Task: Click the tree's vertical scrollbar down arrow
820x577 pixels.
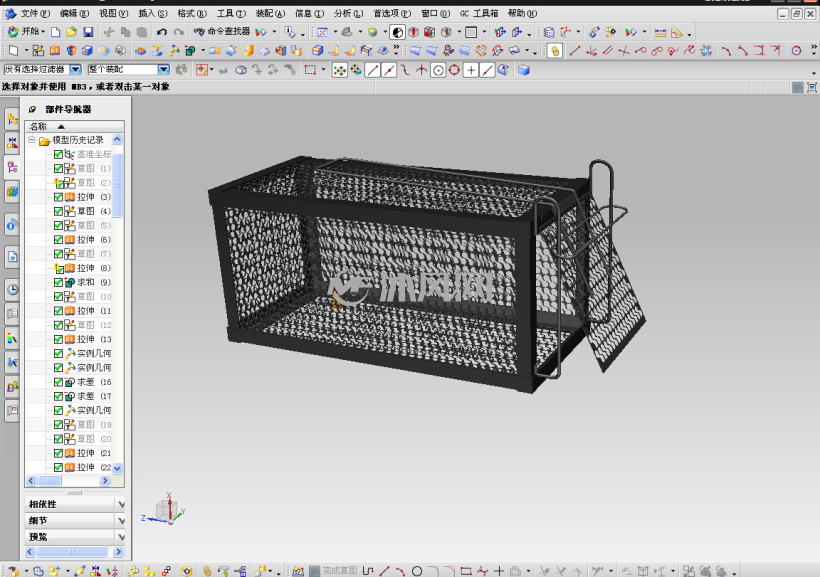Action: (117, 468)
